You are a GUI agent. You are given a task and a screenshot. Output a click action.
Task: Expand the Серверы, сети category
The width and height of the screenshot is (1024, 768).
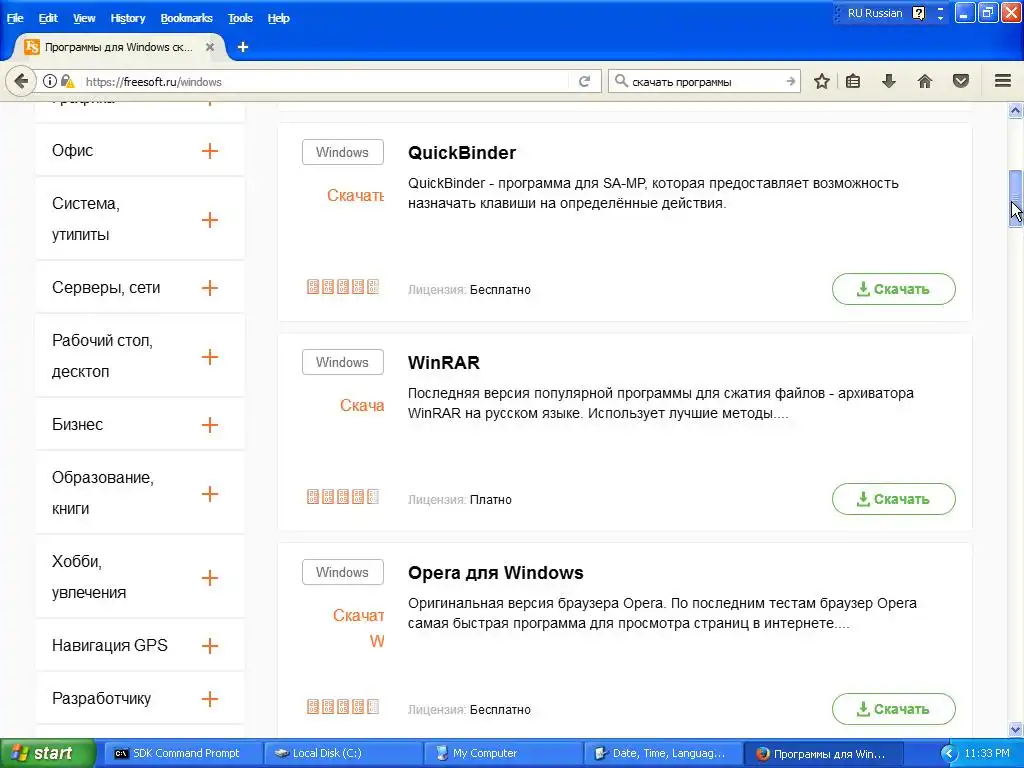pos(210,288)
